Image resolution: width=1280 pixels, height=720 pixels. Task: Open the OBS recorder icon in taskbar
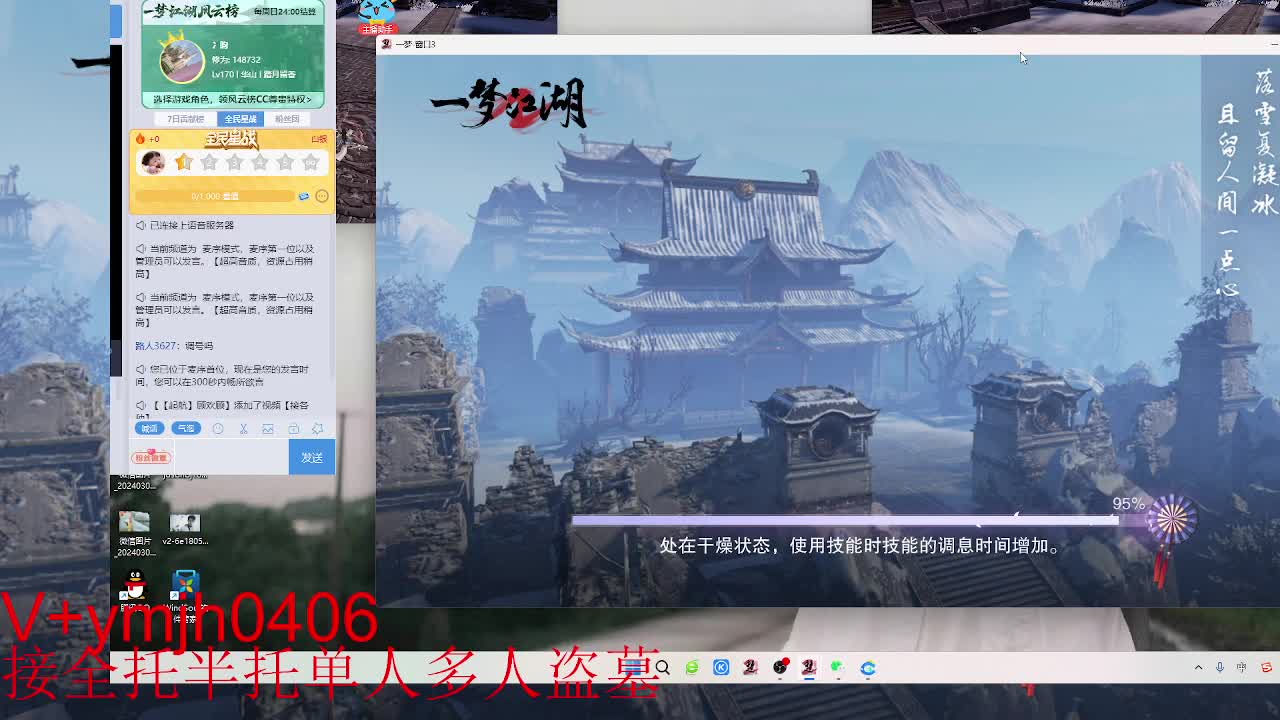click(x=780, y=668)
